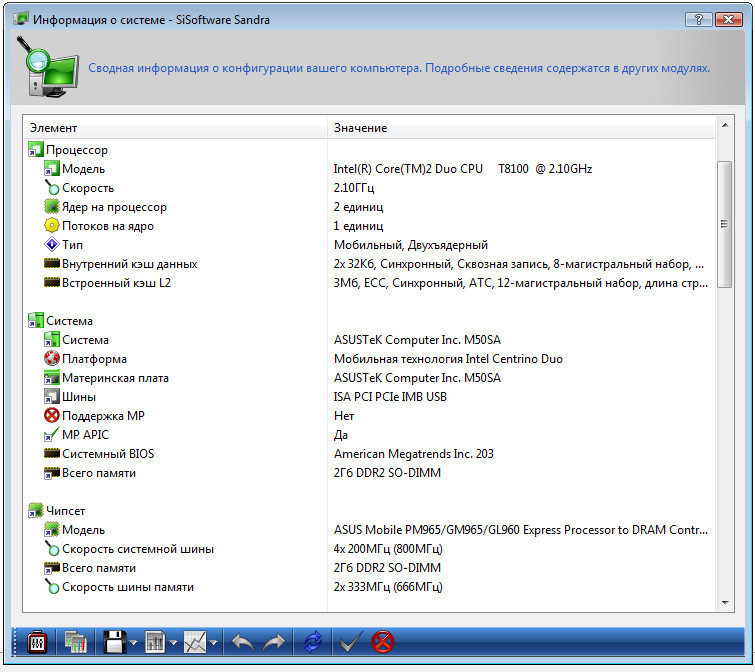755x672 pixels.
Task: Click the Поддержка MP red cross icon
Action: point(52,415)
